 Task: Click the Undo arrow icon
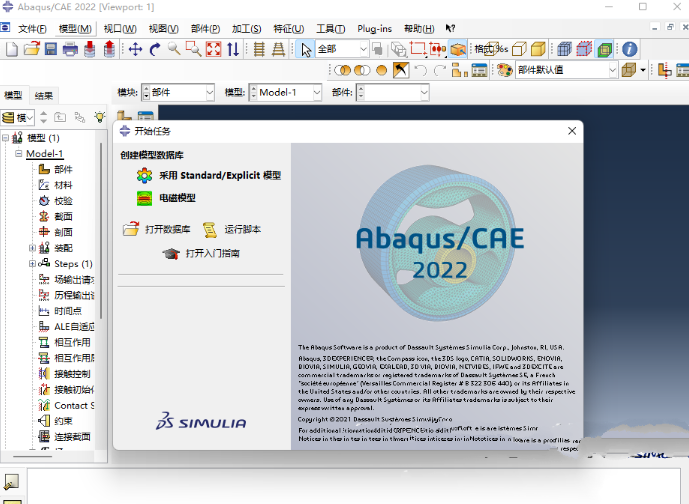[x=420, y=70]
